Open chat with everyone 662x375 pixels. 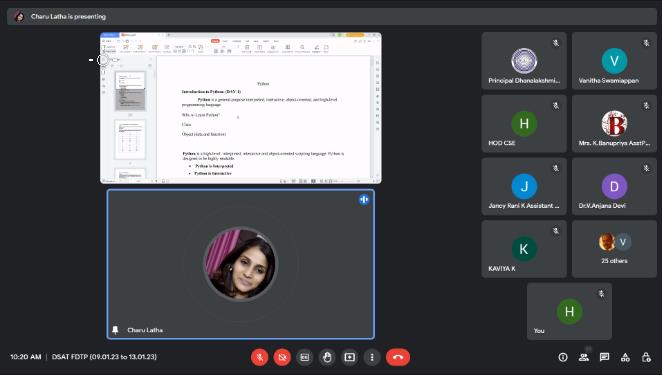point(604,357)
